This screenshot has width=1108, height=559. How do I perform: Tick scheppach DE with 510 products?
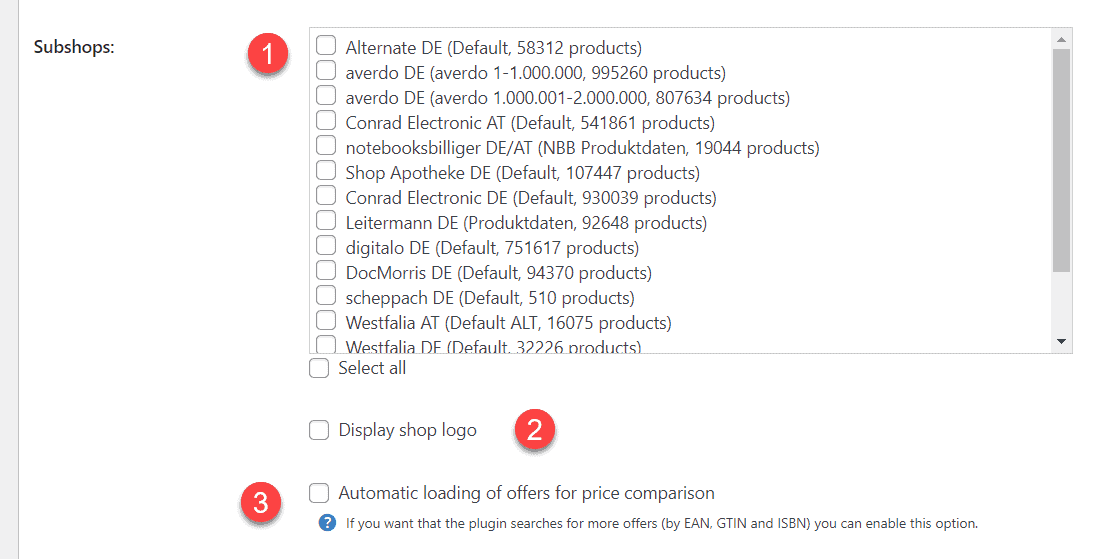click(326, 295)
